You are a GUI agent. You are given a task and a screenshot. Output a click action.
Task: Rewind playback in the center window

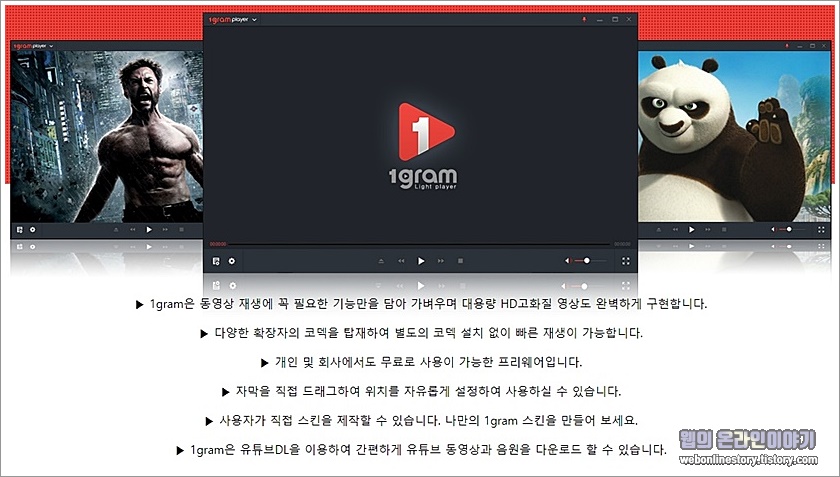click(401, 261)
